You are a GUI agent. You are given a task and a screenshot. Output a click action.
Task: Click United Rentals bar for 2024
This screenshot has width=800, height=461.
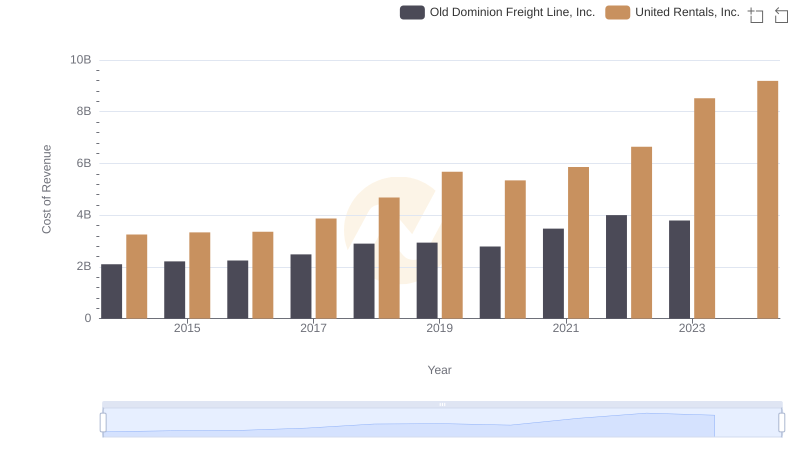click(x=767, y=200)
